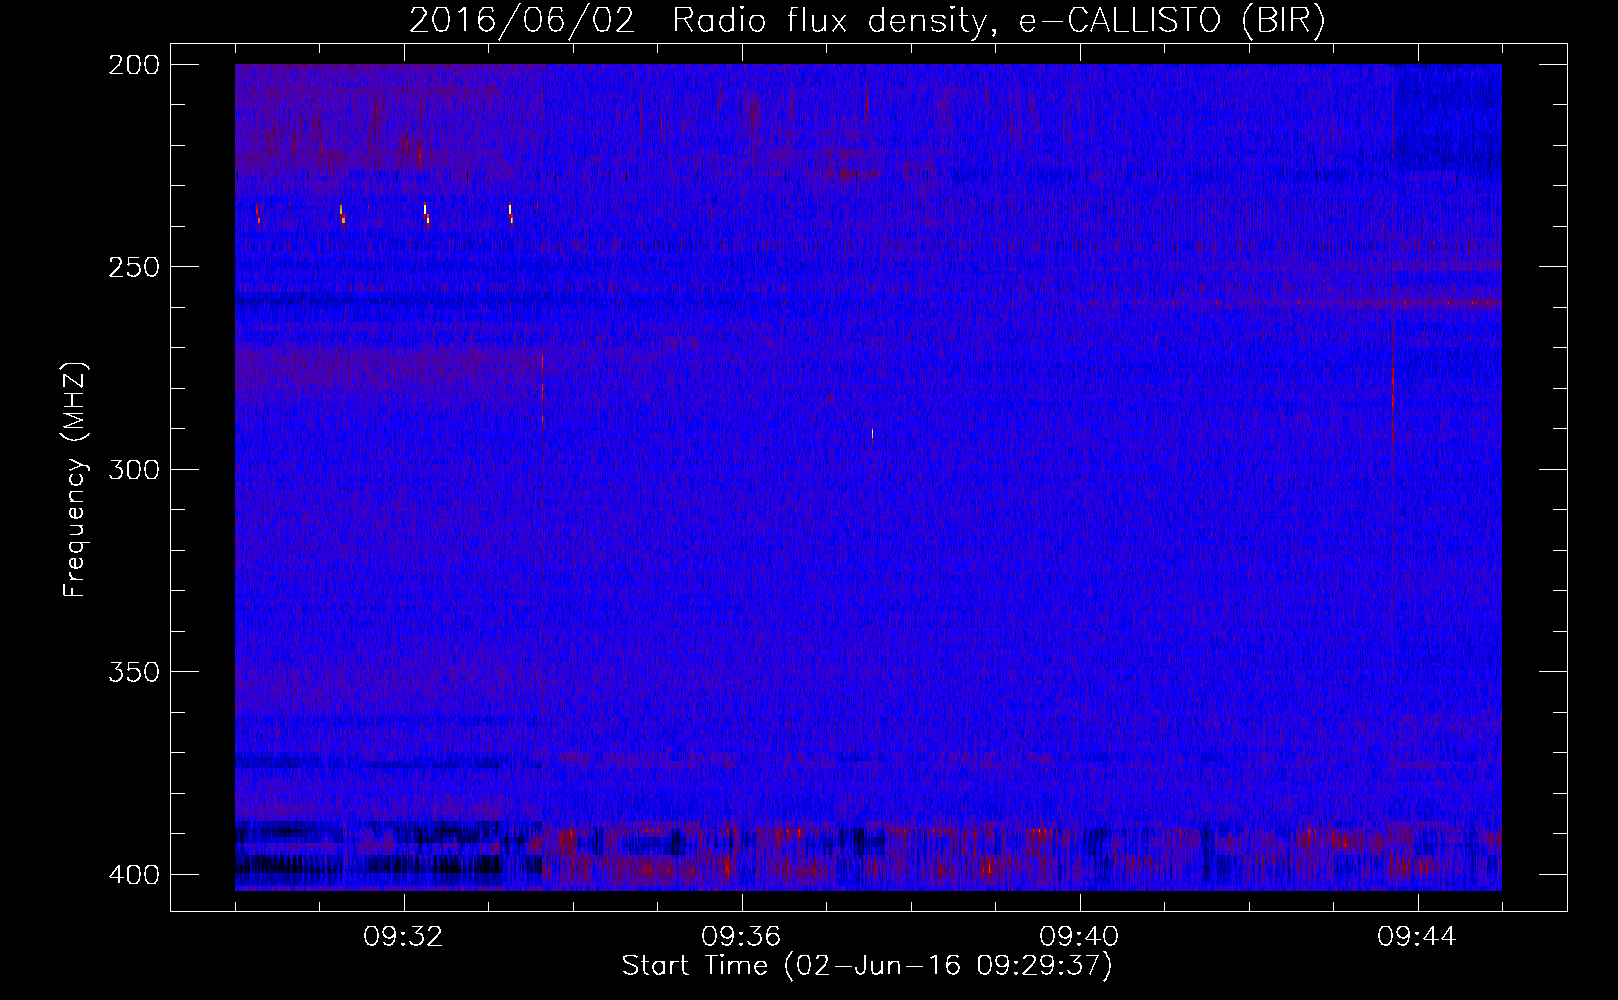Click the '400' frequency tick label
The image size is (1618, 1000).
pyautogui.click(x=133, y=875)
